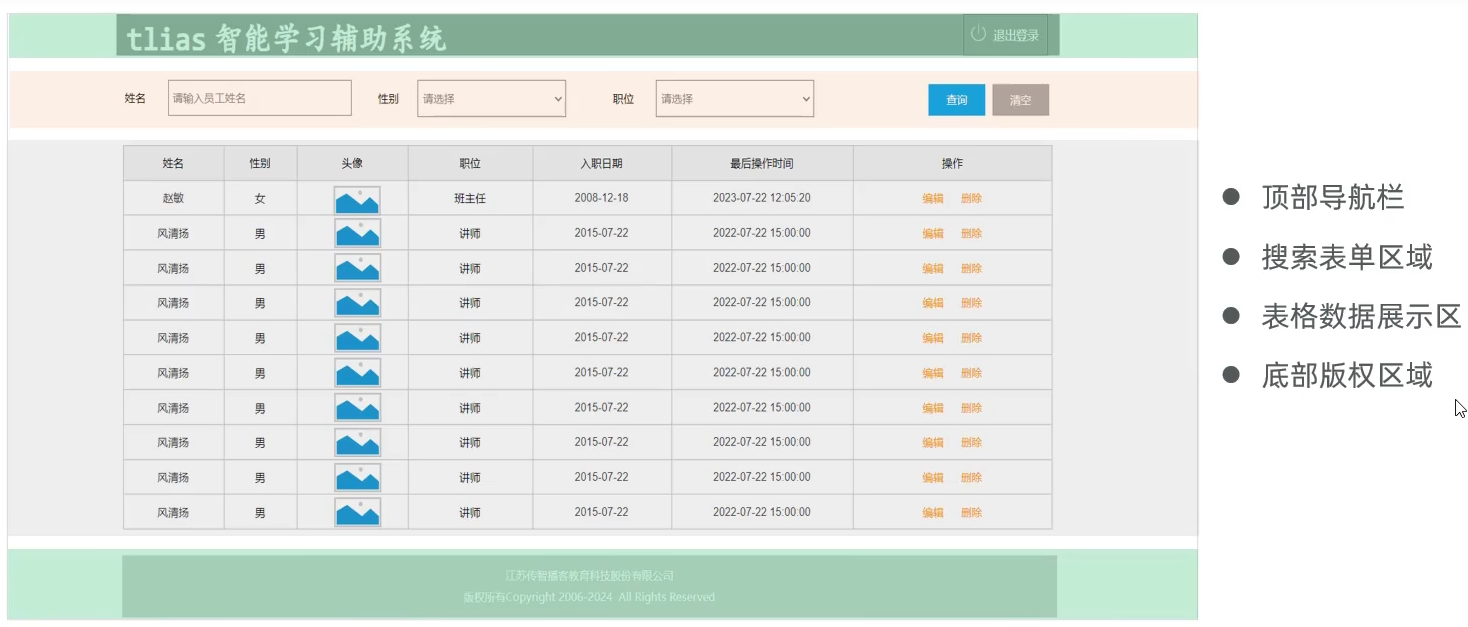
Task: Click the arrow on the 性别 select box
Action: 558,99
